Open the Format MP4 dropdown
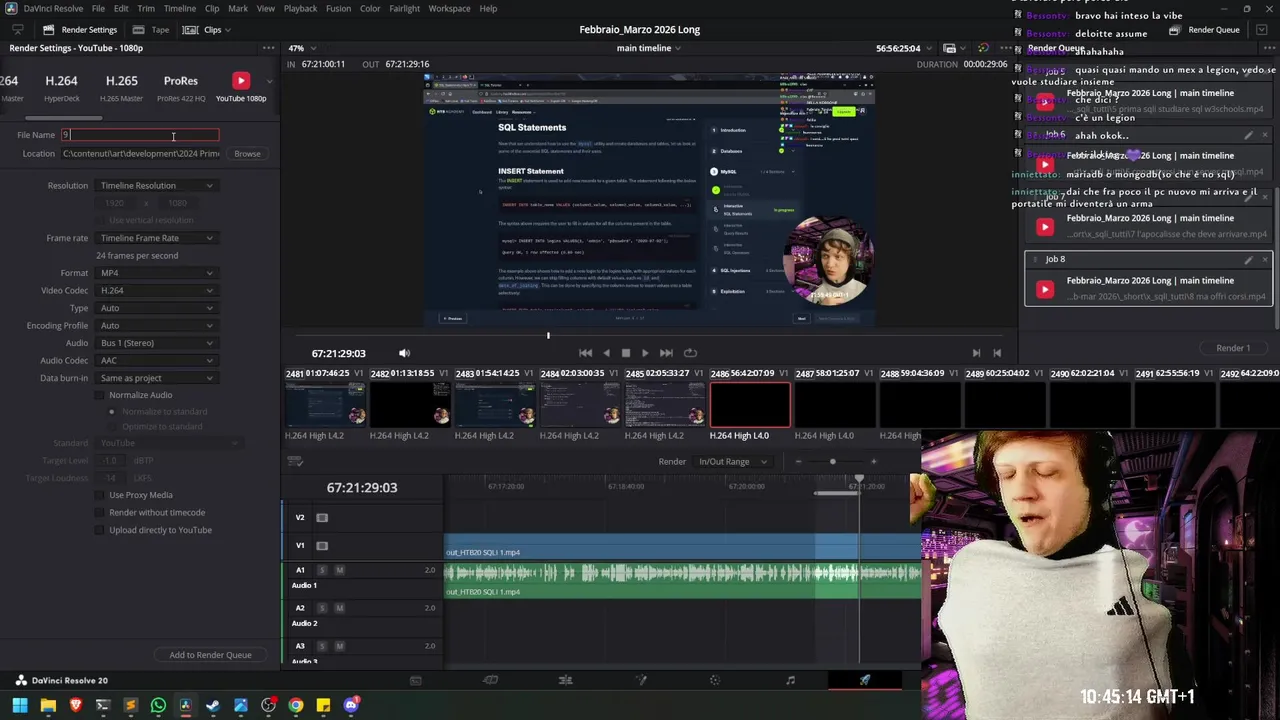This screenshot has width=1280, height=720. (x=156, y=273)
